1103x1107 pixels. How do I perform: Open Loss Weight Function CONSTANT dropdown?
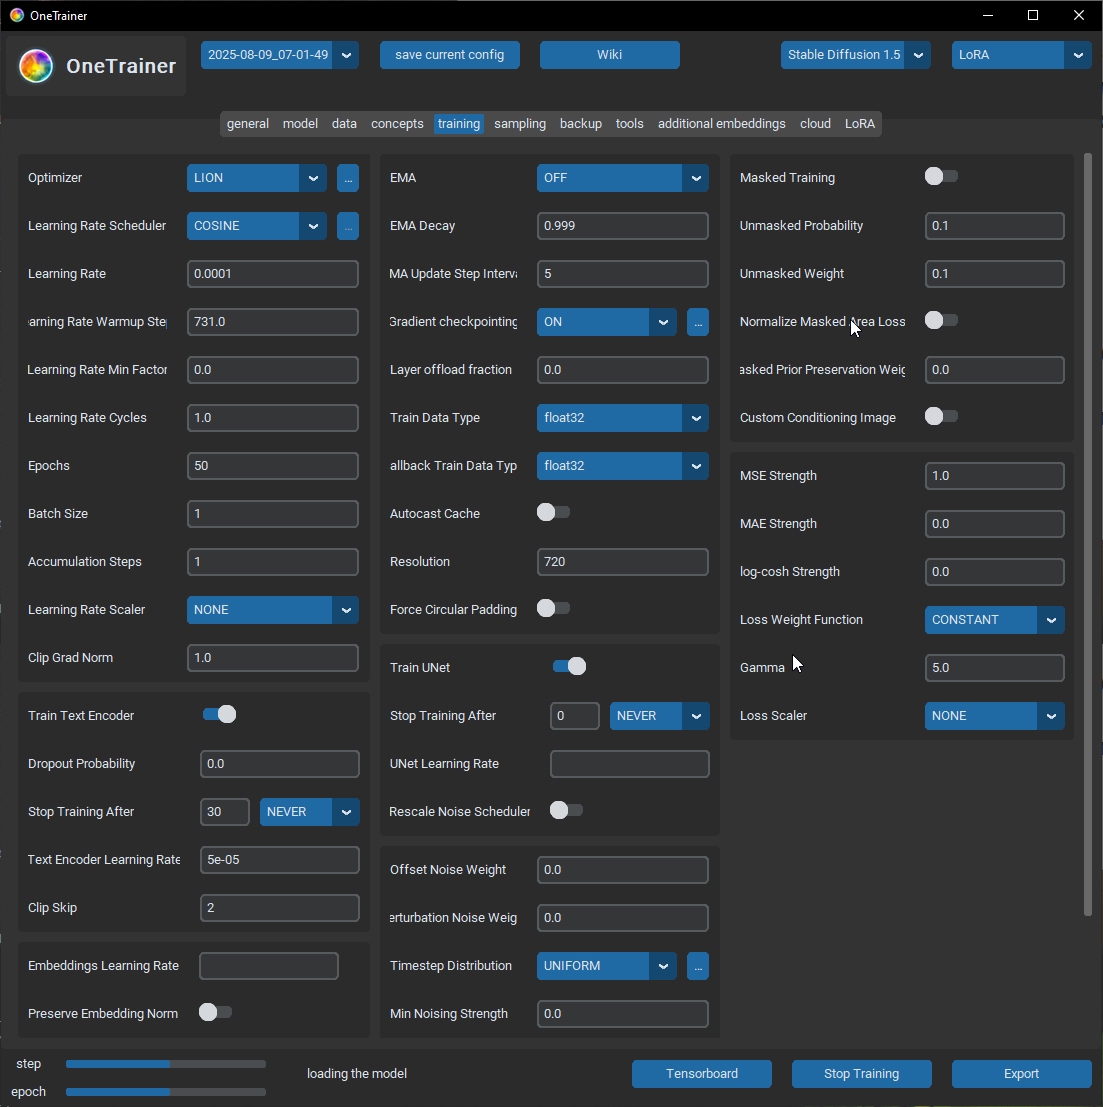(994, 620)
